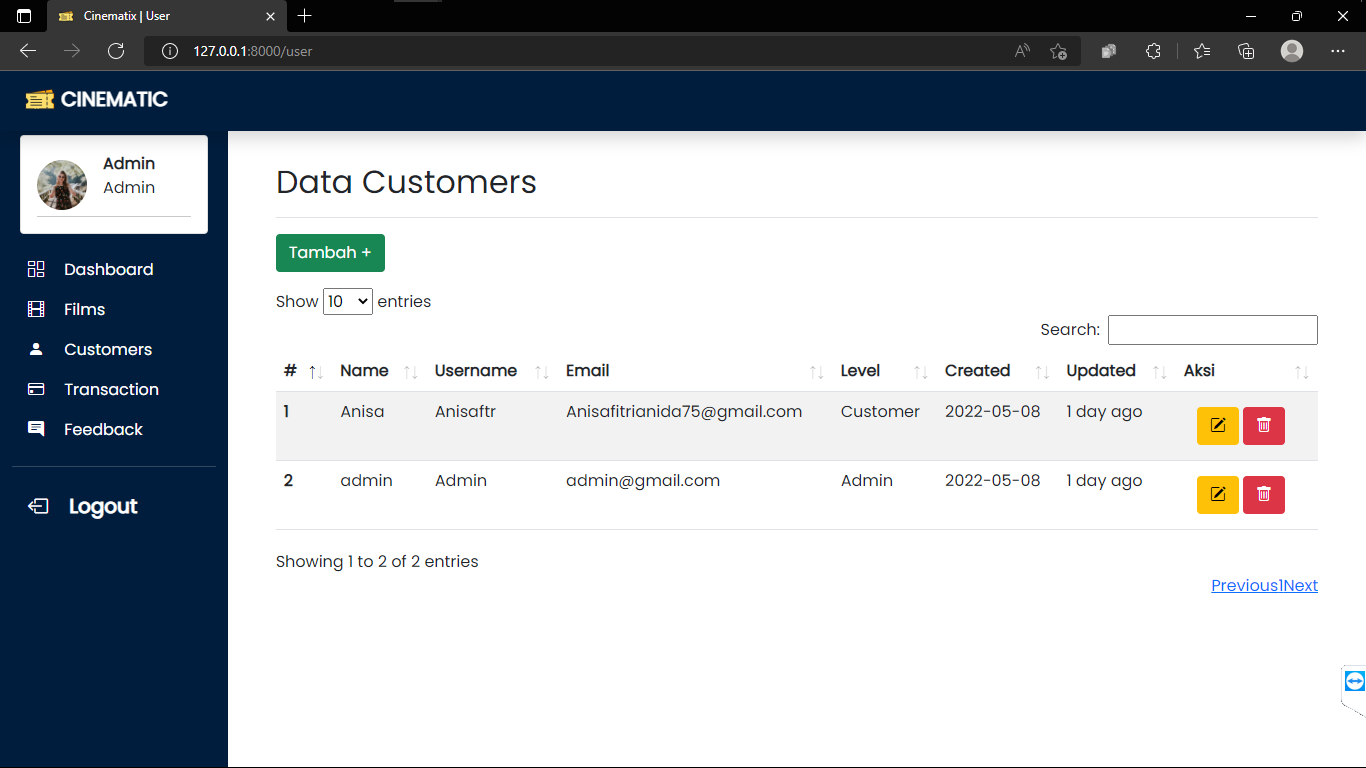Click into the Search input field
This screenshot has height=768, width=1366.
(x=1213, y=330)
